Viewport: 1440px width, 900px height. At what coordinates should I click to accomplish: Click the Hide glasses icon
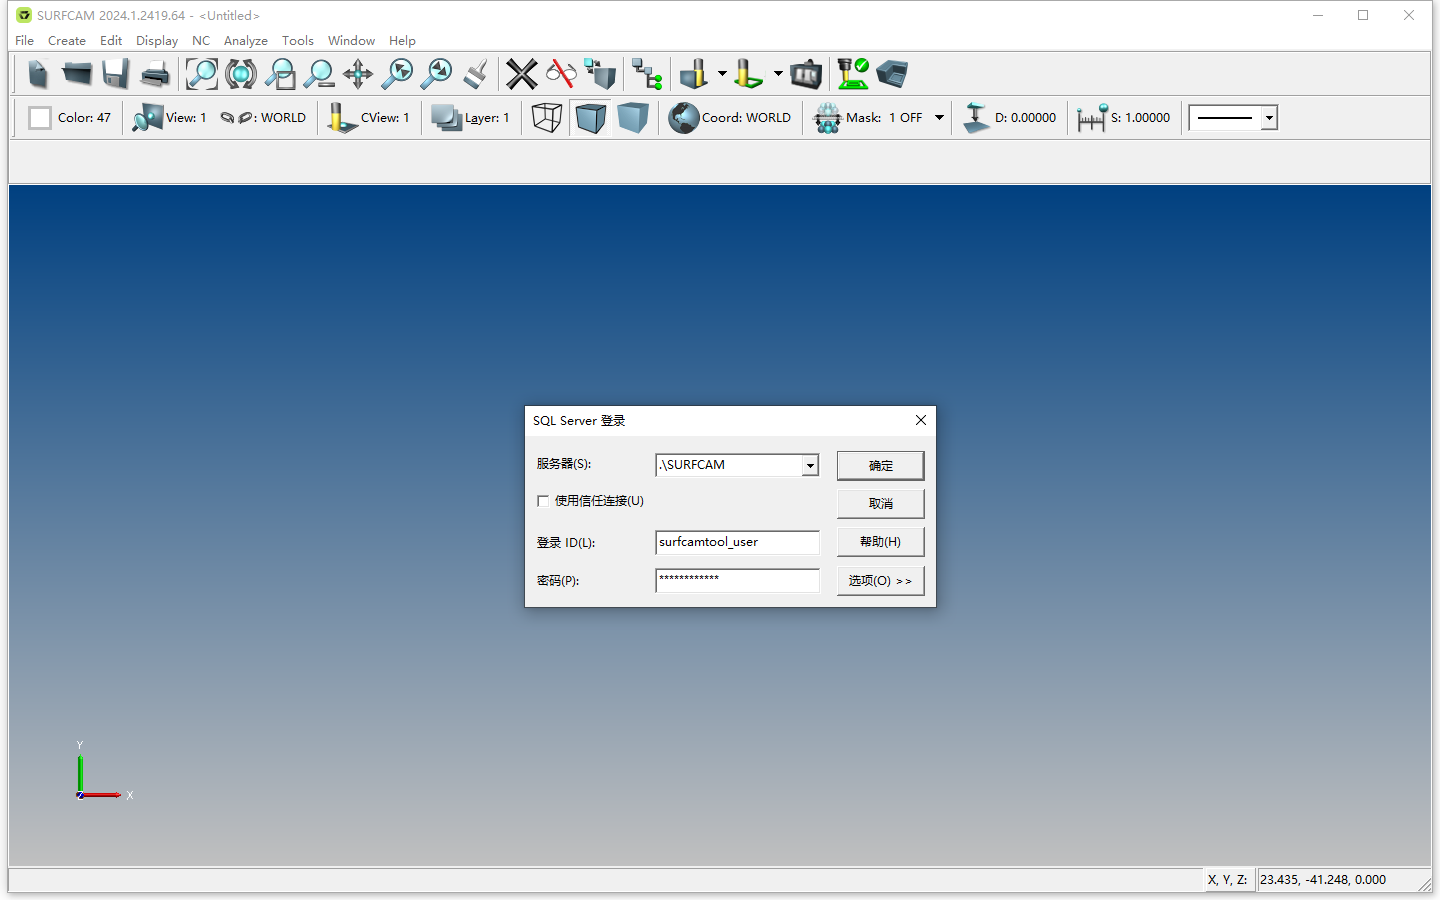pos(561,74)
